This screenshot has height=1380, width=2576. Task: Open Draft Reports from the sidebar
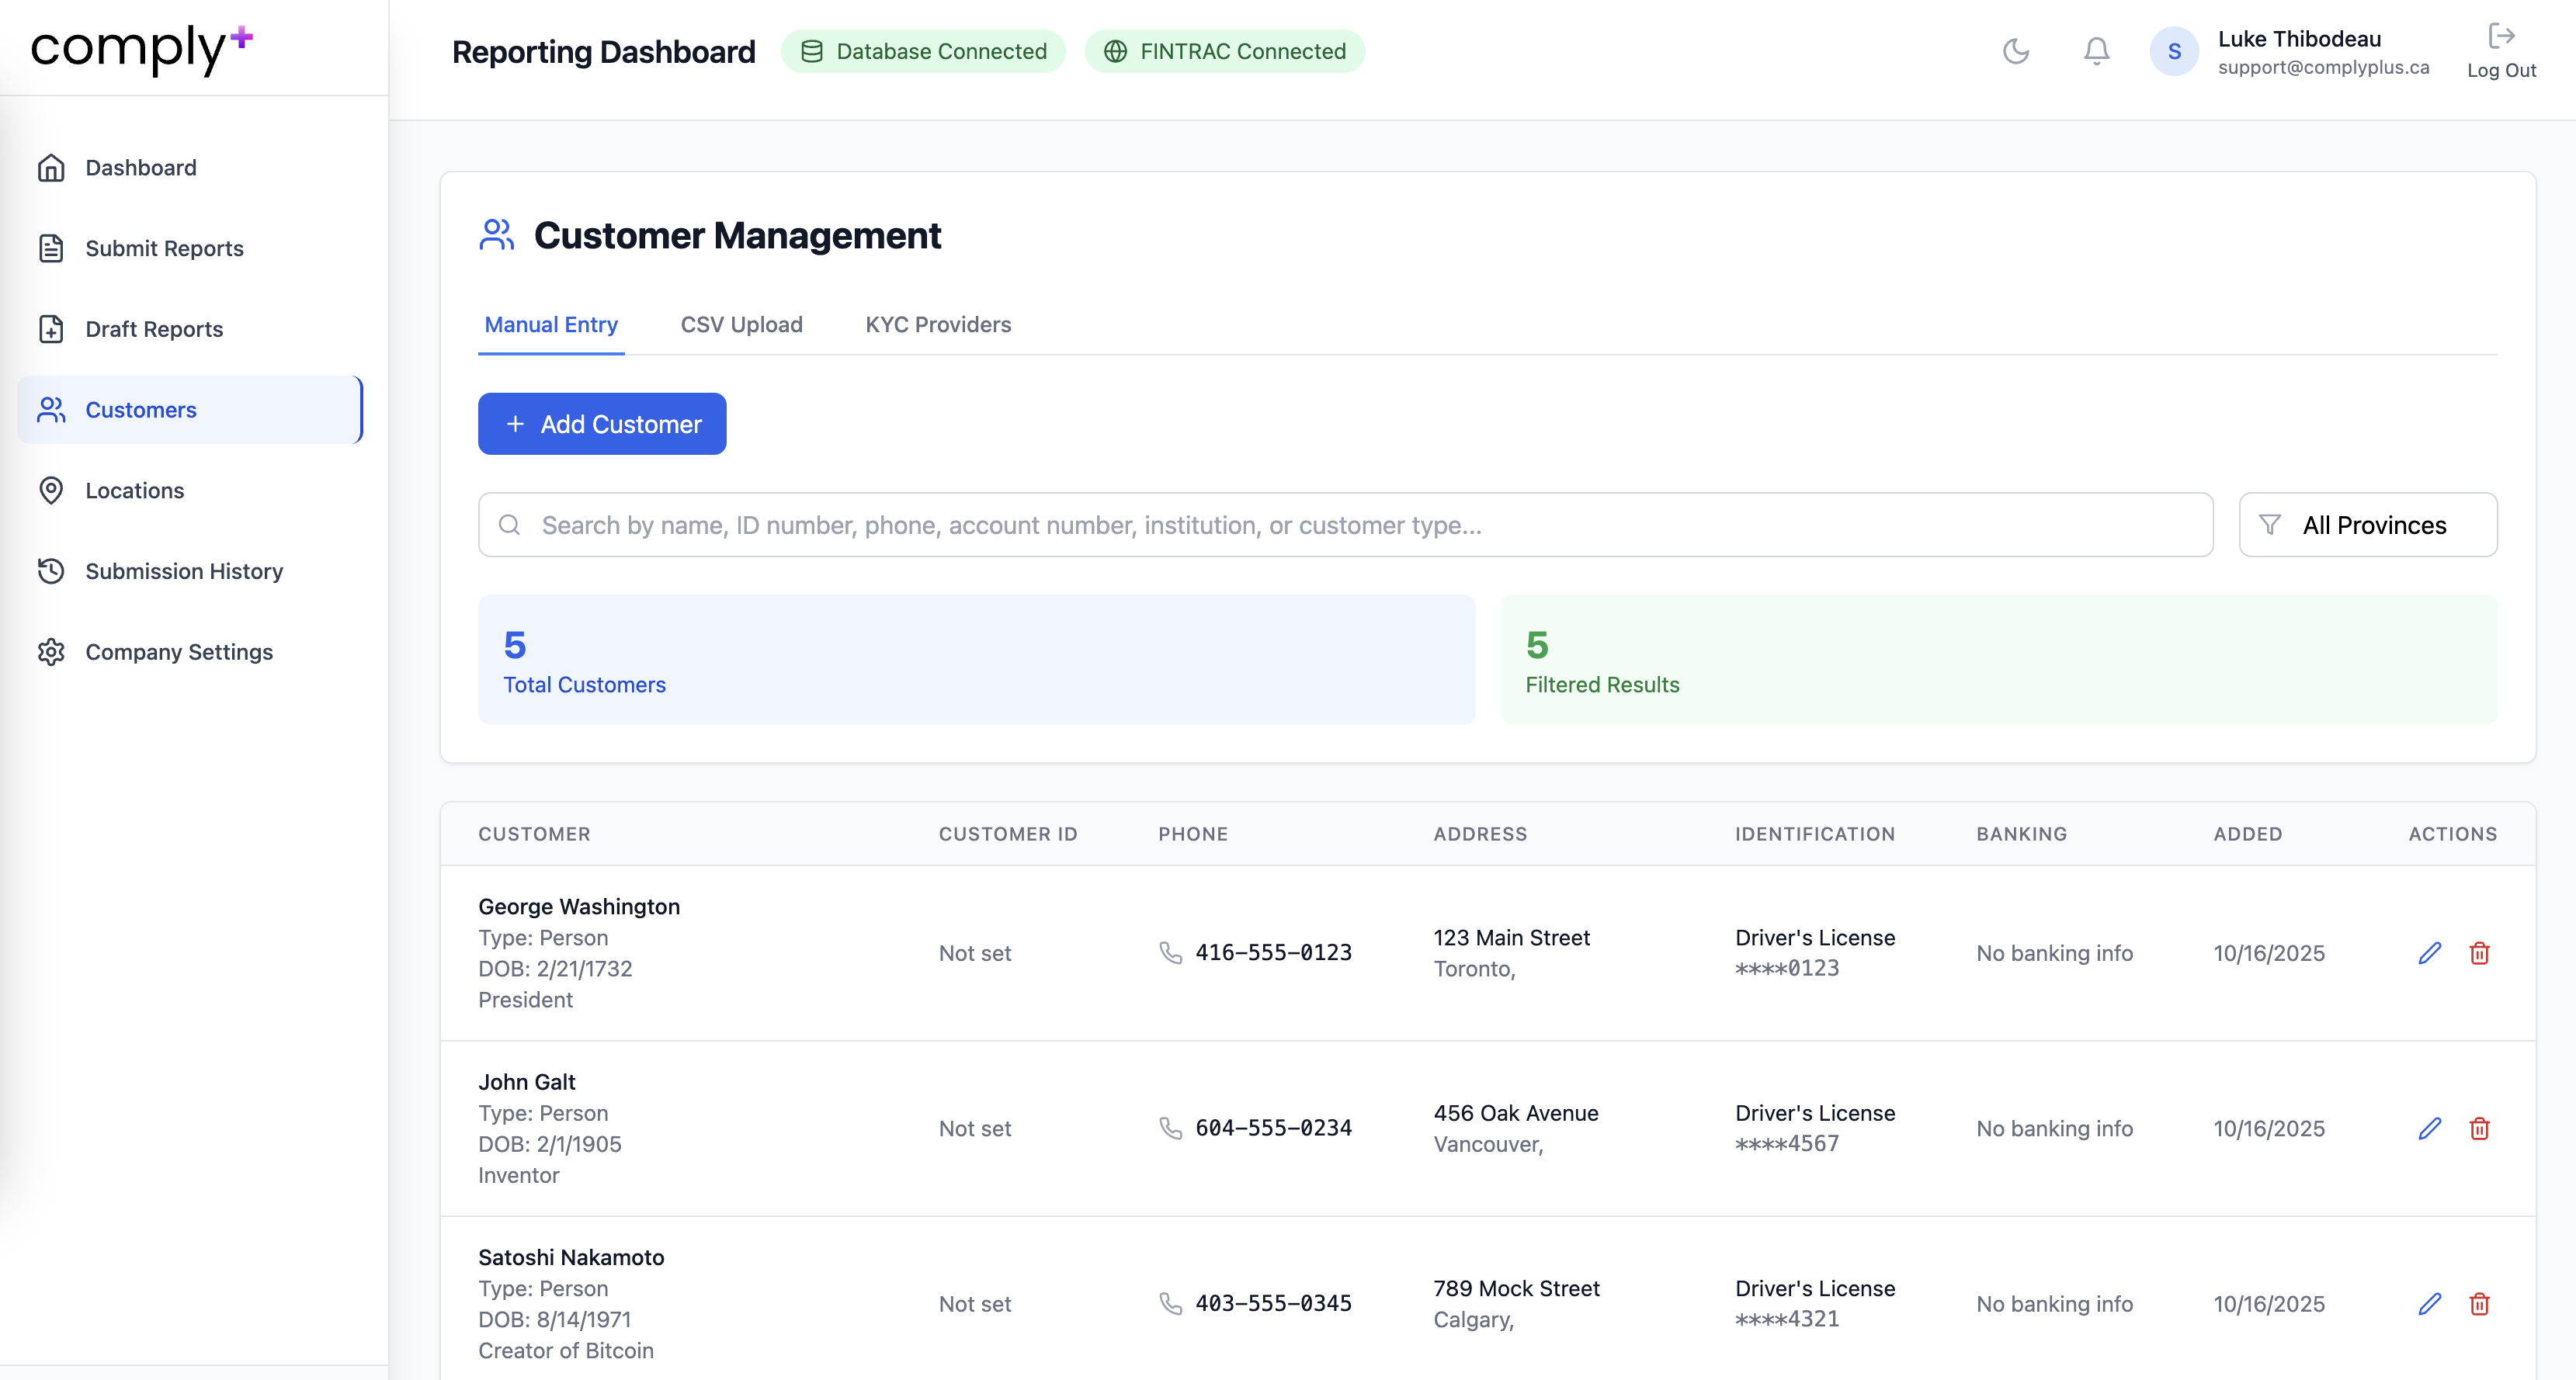point(154,329)
